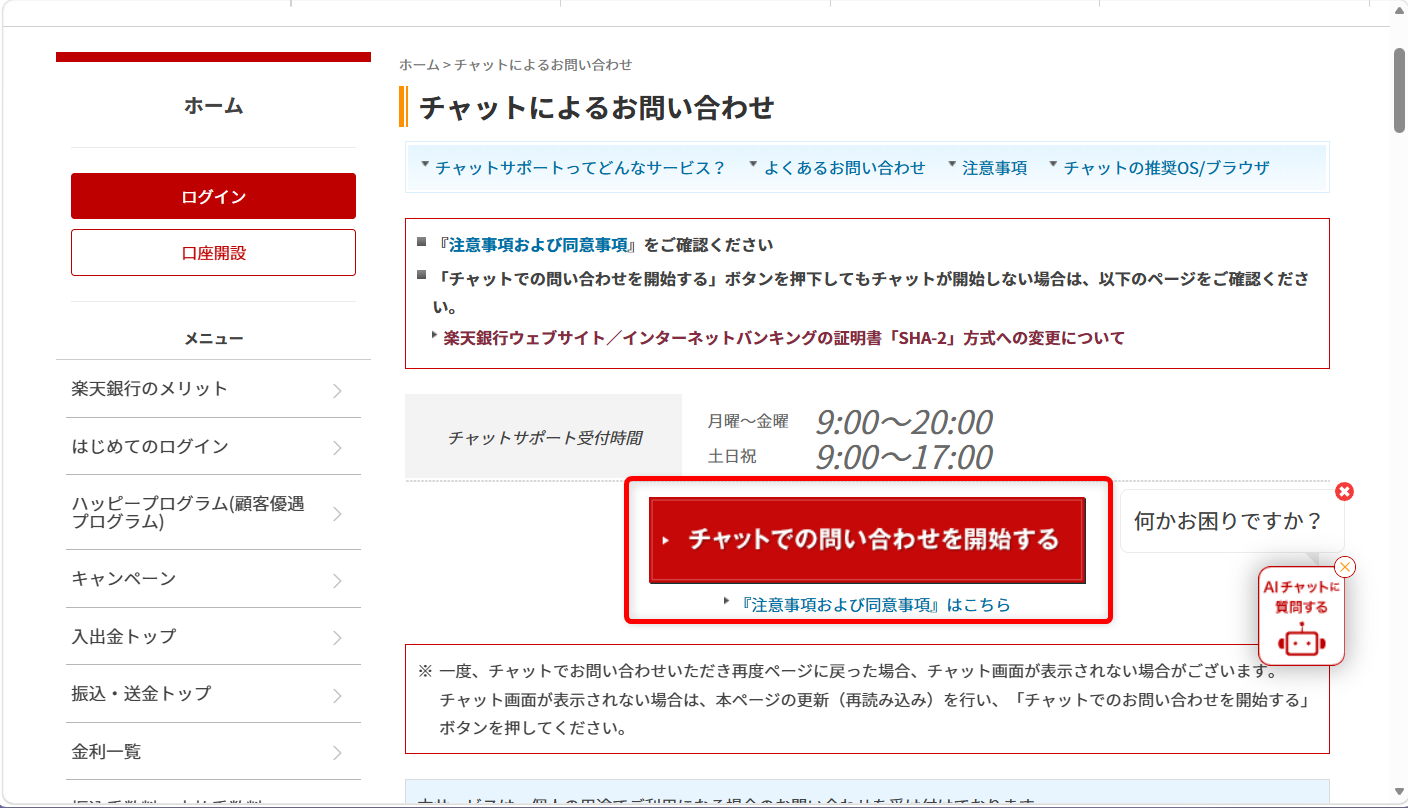Click the 土日祝 label

click(732, 456)
